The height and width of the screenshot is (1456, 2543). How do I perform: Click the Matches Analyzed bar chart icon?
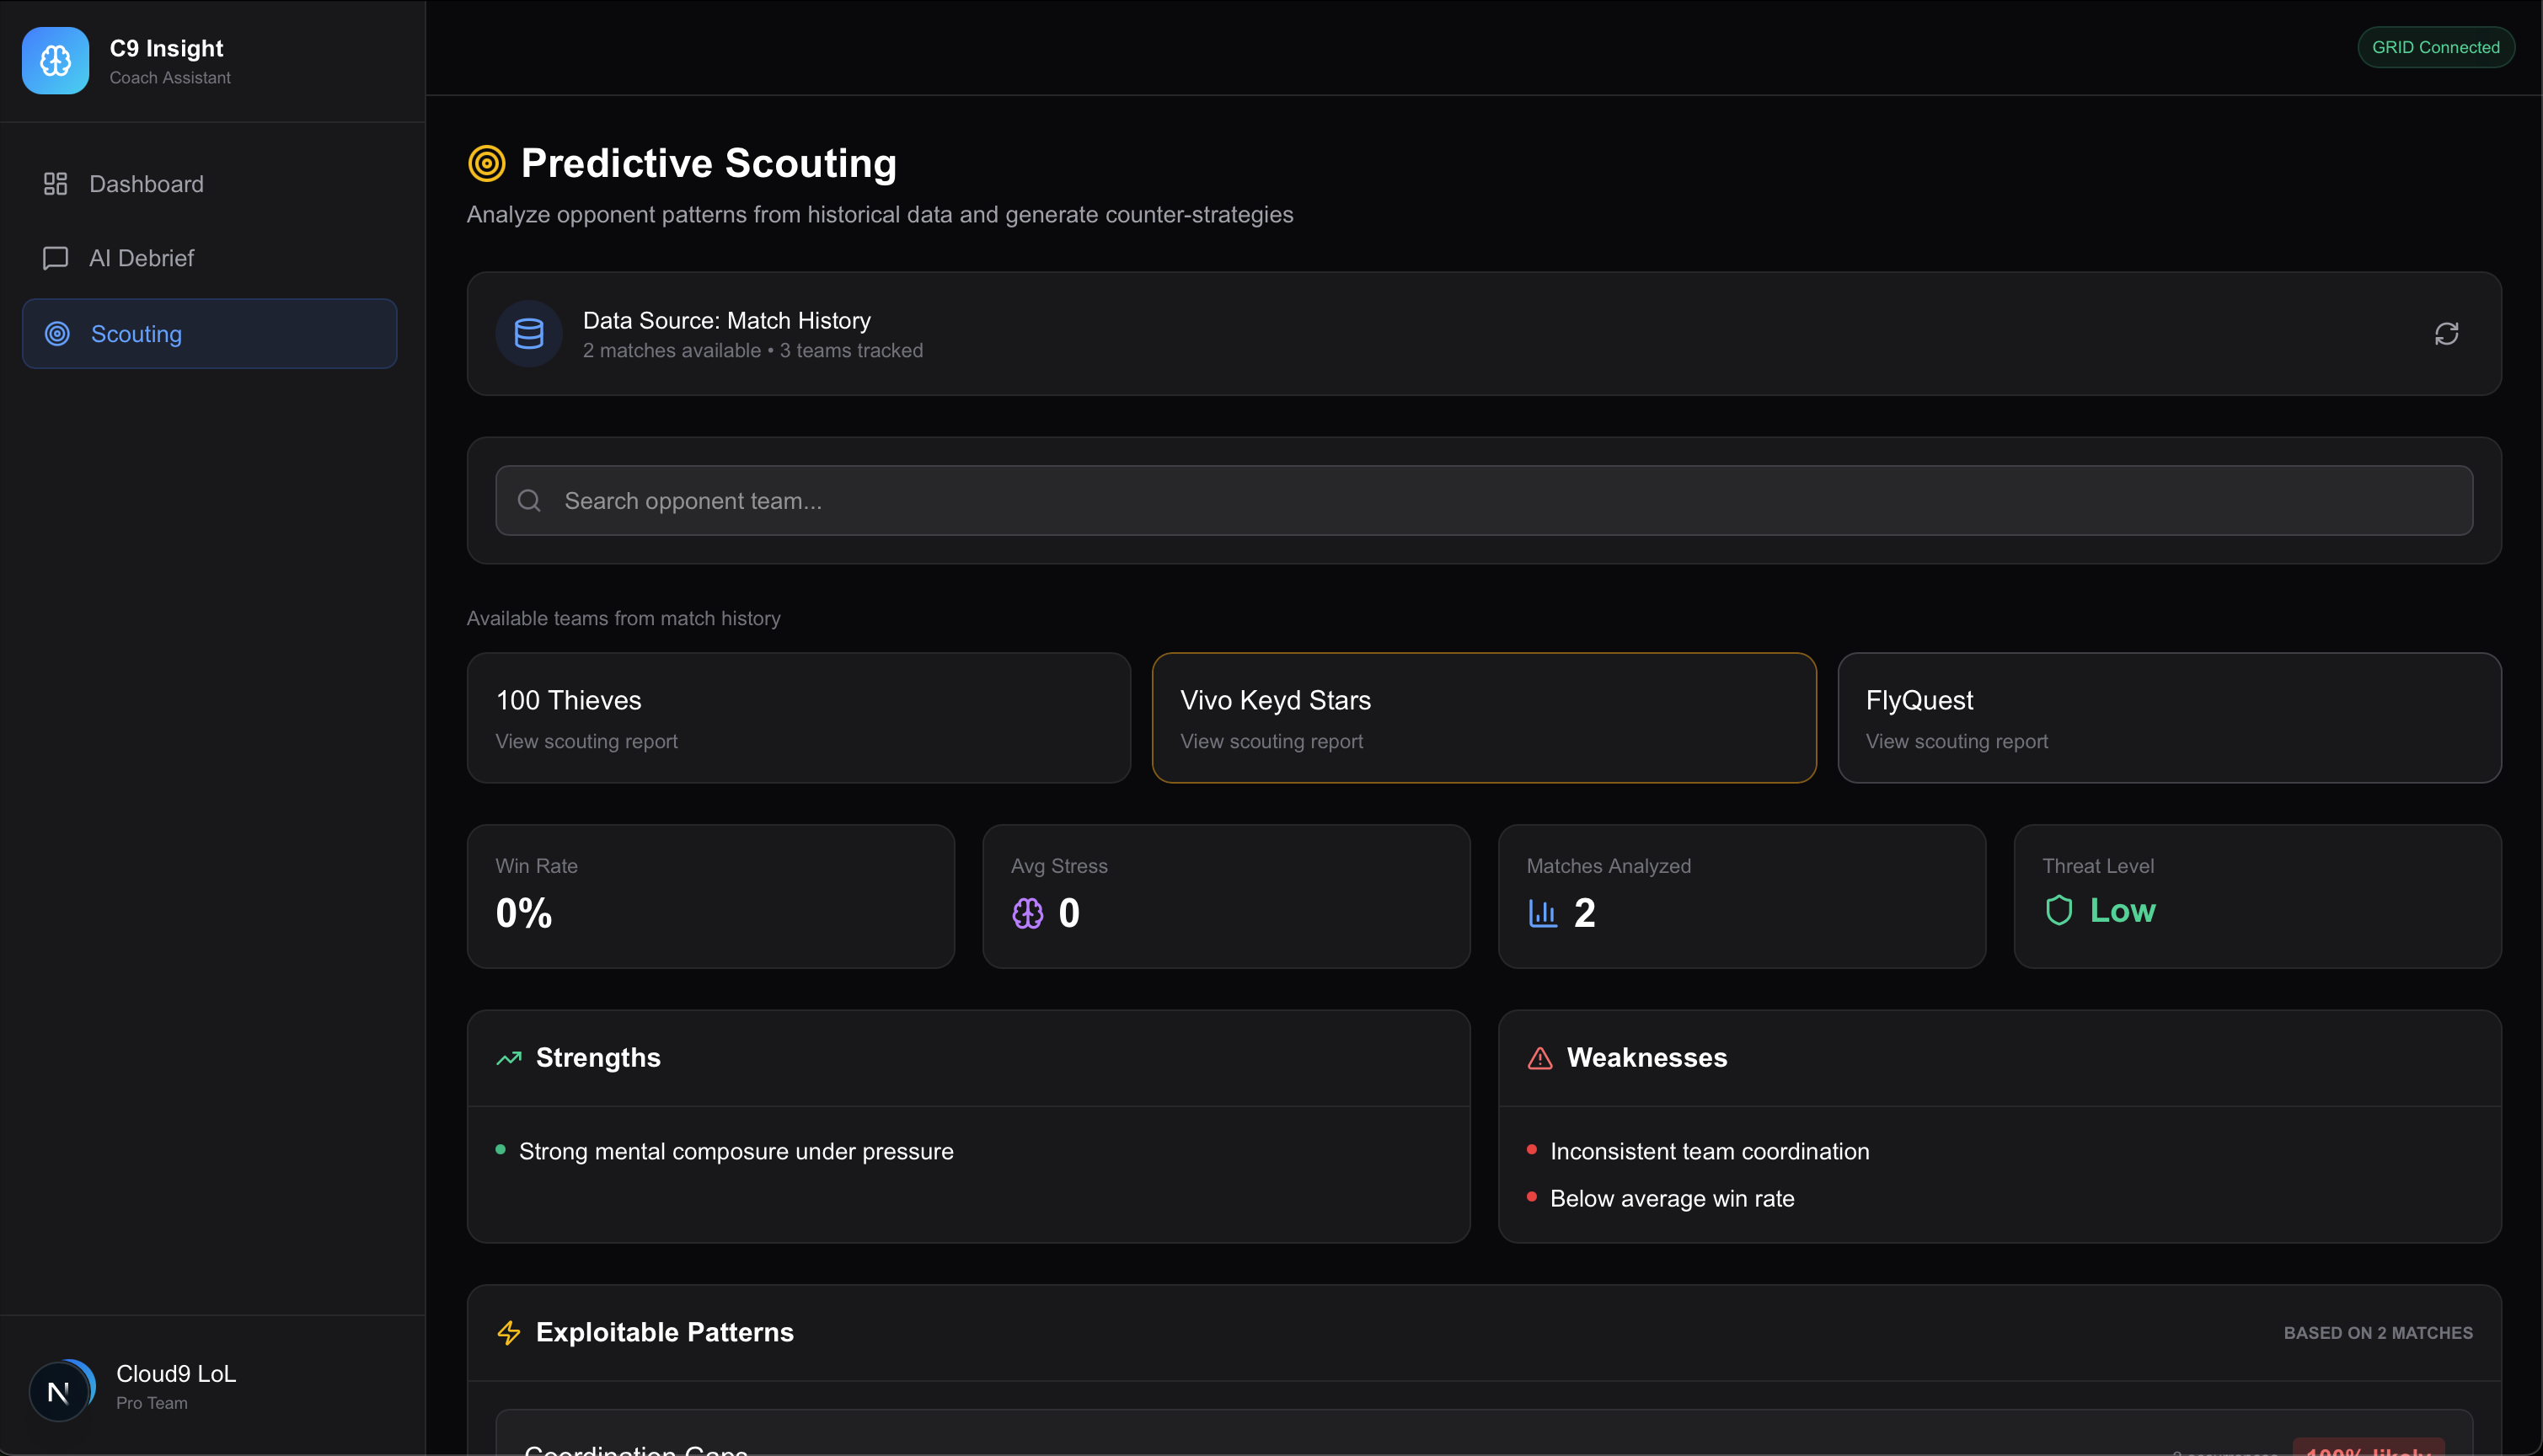coord(1542,913)
